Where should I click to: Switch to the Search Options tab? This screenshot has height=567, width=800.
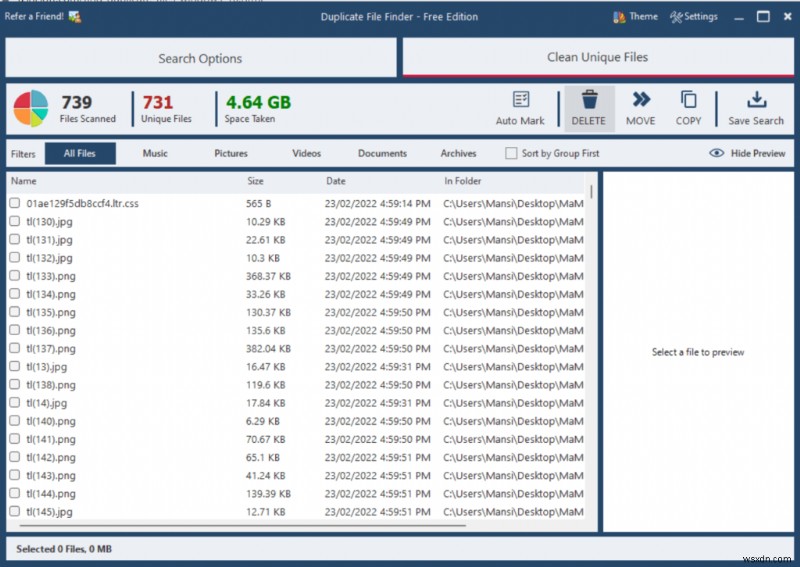200,58
